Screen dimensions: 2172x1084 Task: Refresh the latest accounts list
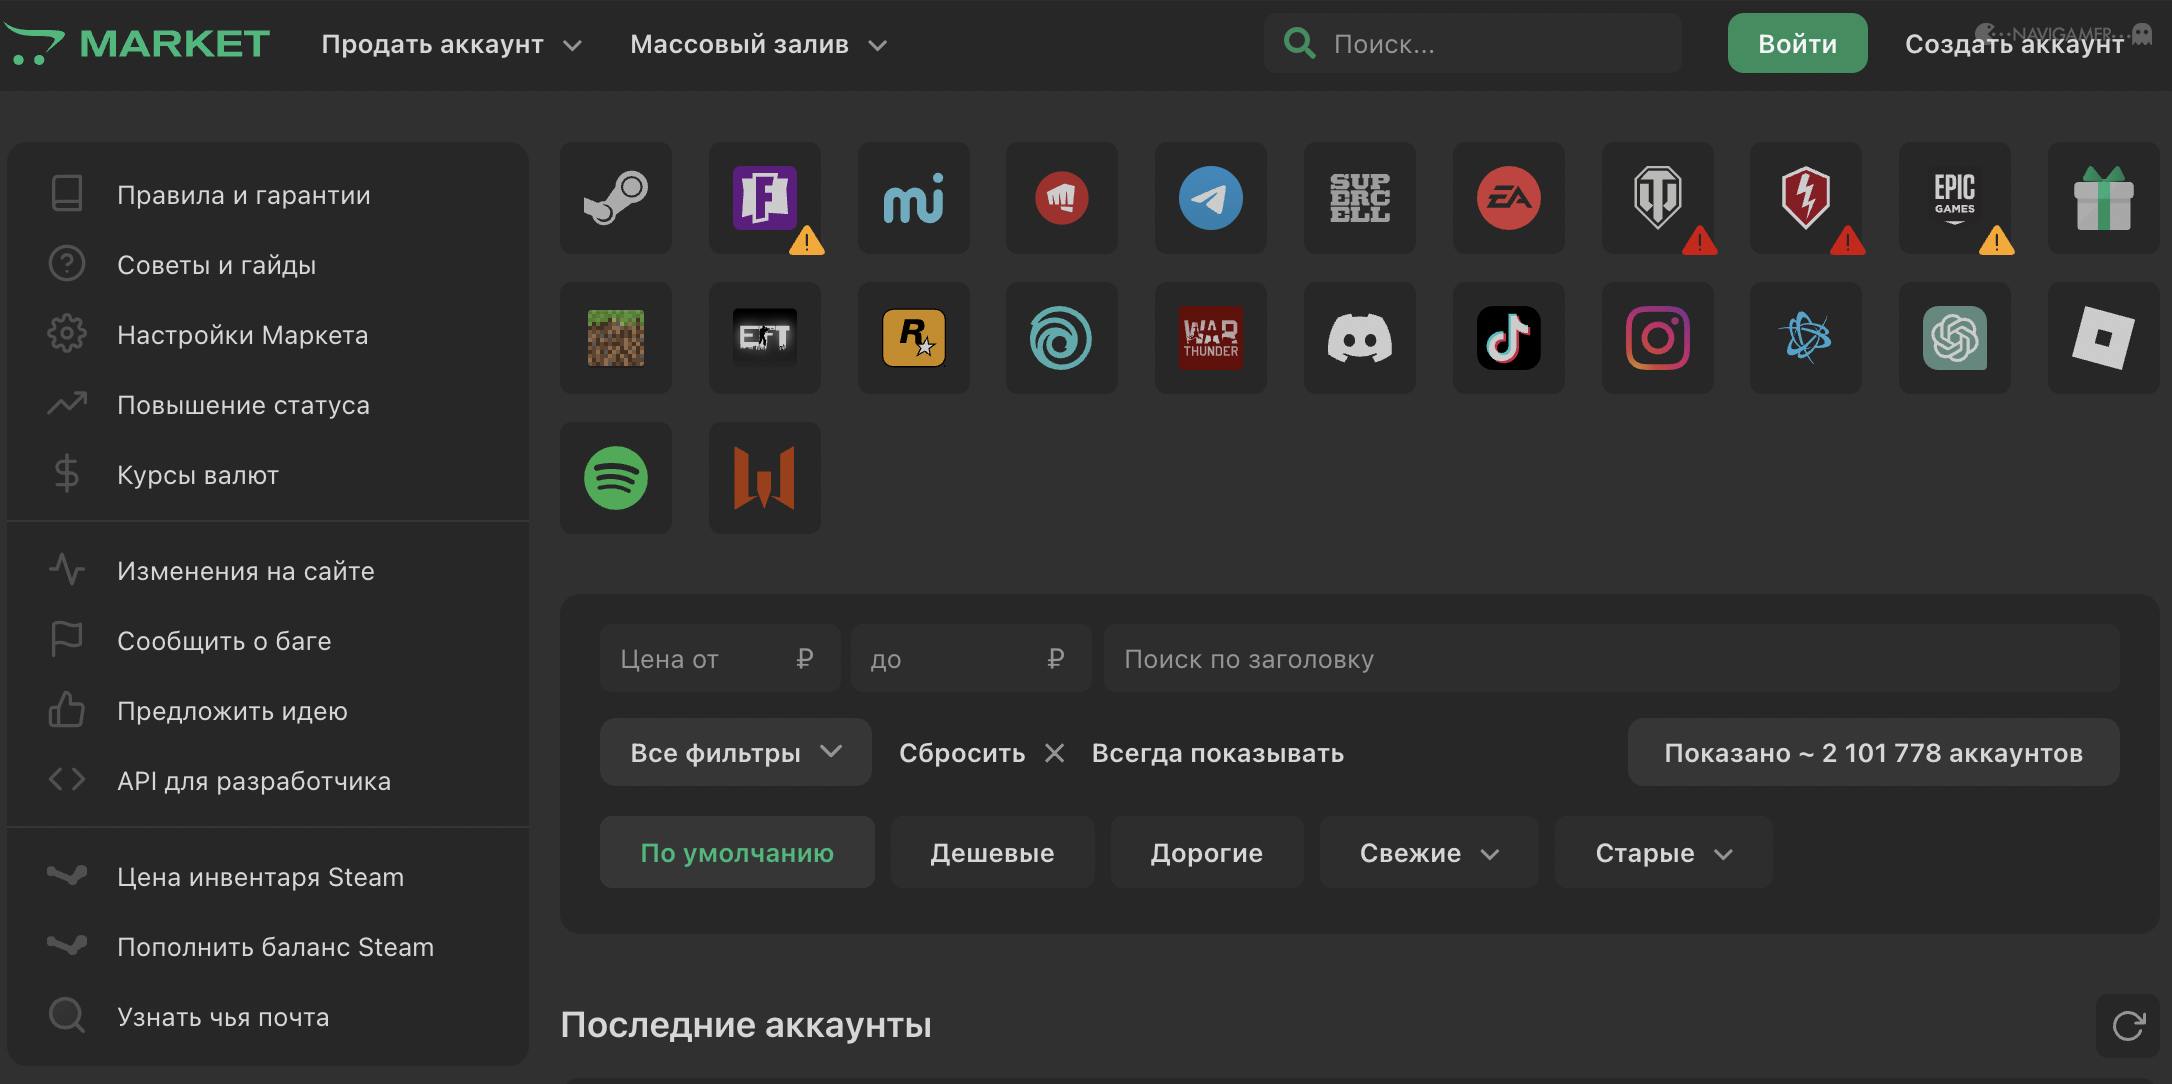[x=2128, y=1025]
